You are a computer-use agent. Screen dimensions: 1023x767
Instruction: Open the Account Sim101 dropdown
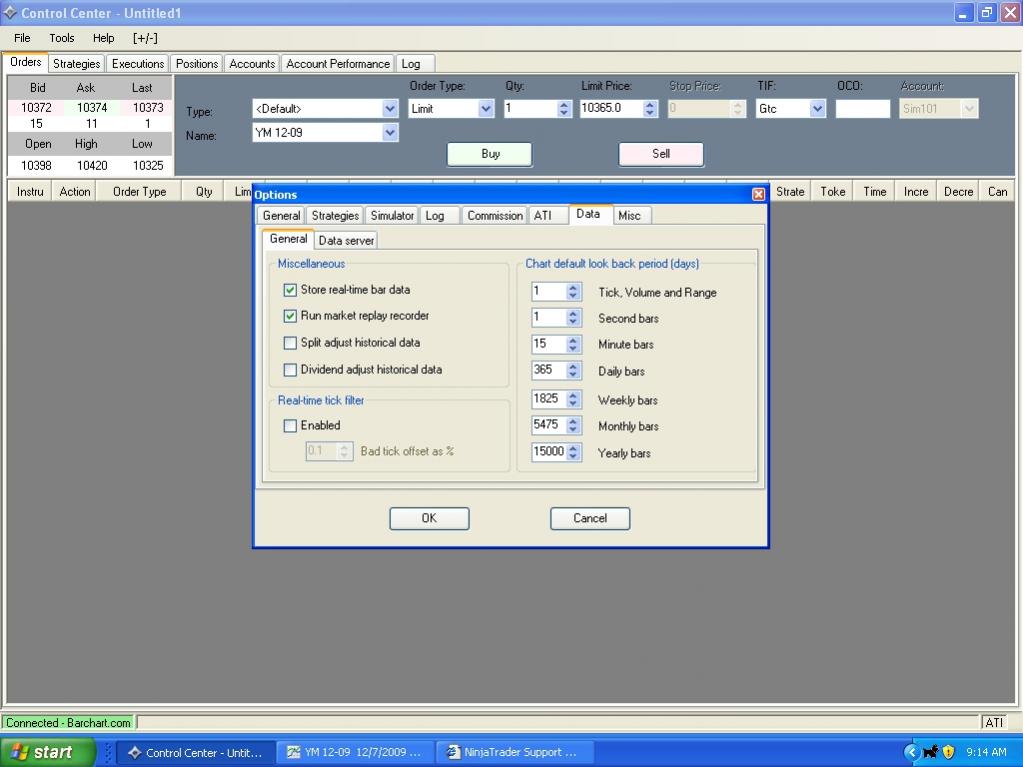[x=970, y=109]
